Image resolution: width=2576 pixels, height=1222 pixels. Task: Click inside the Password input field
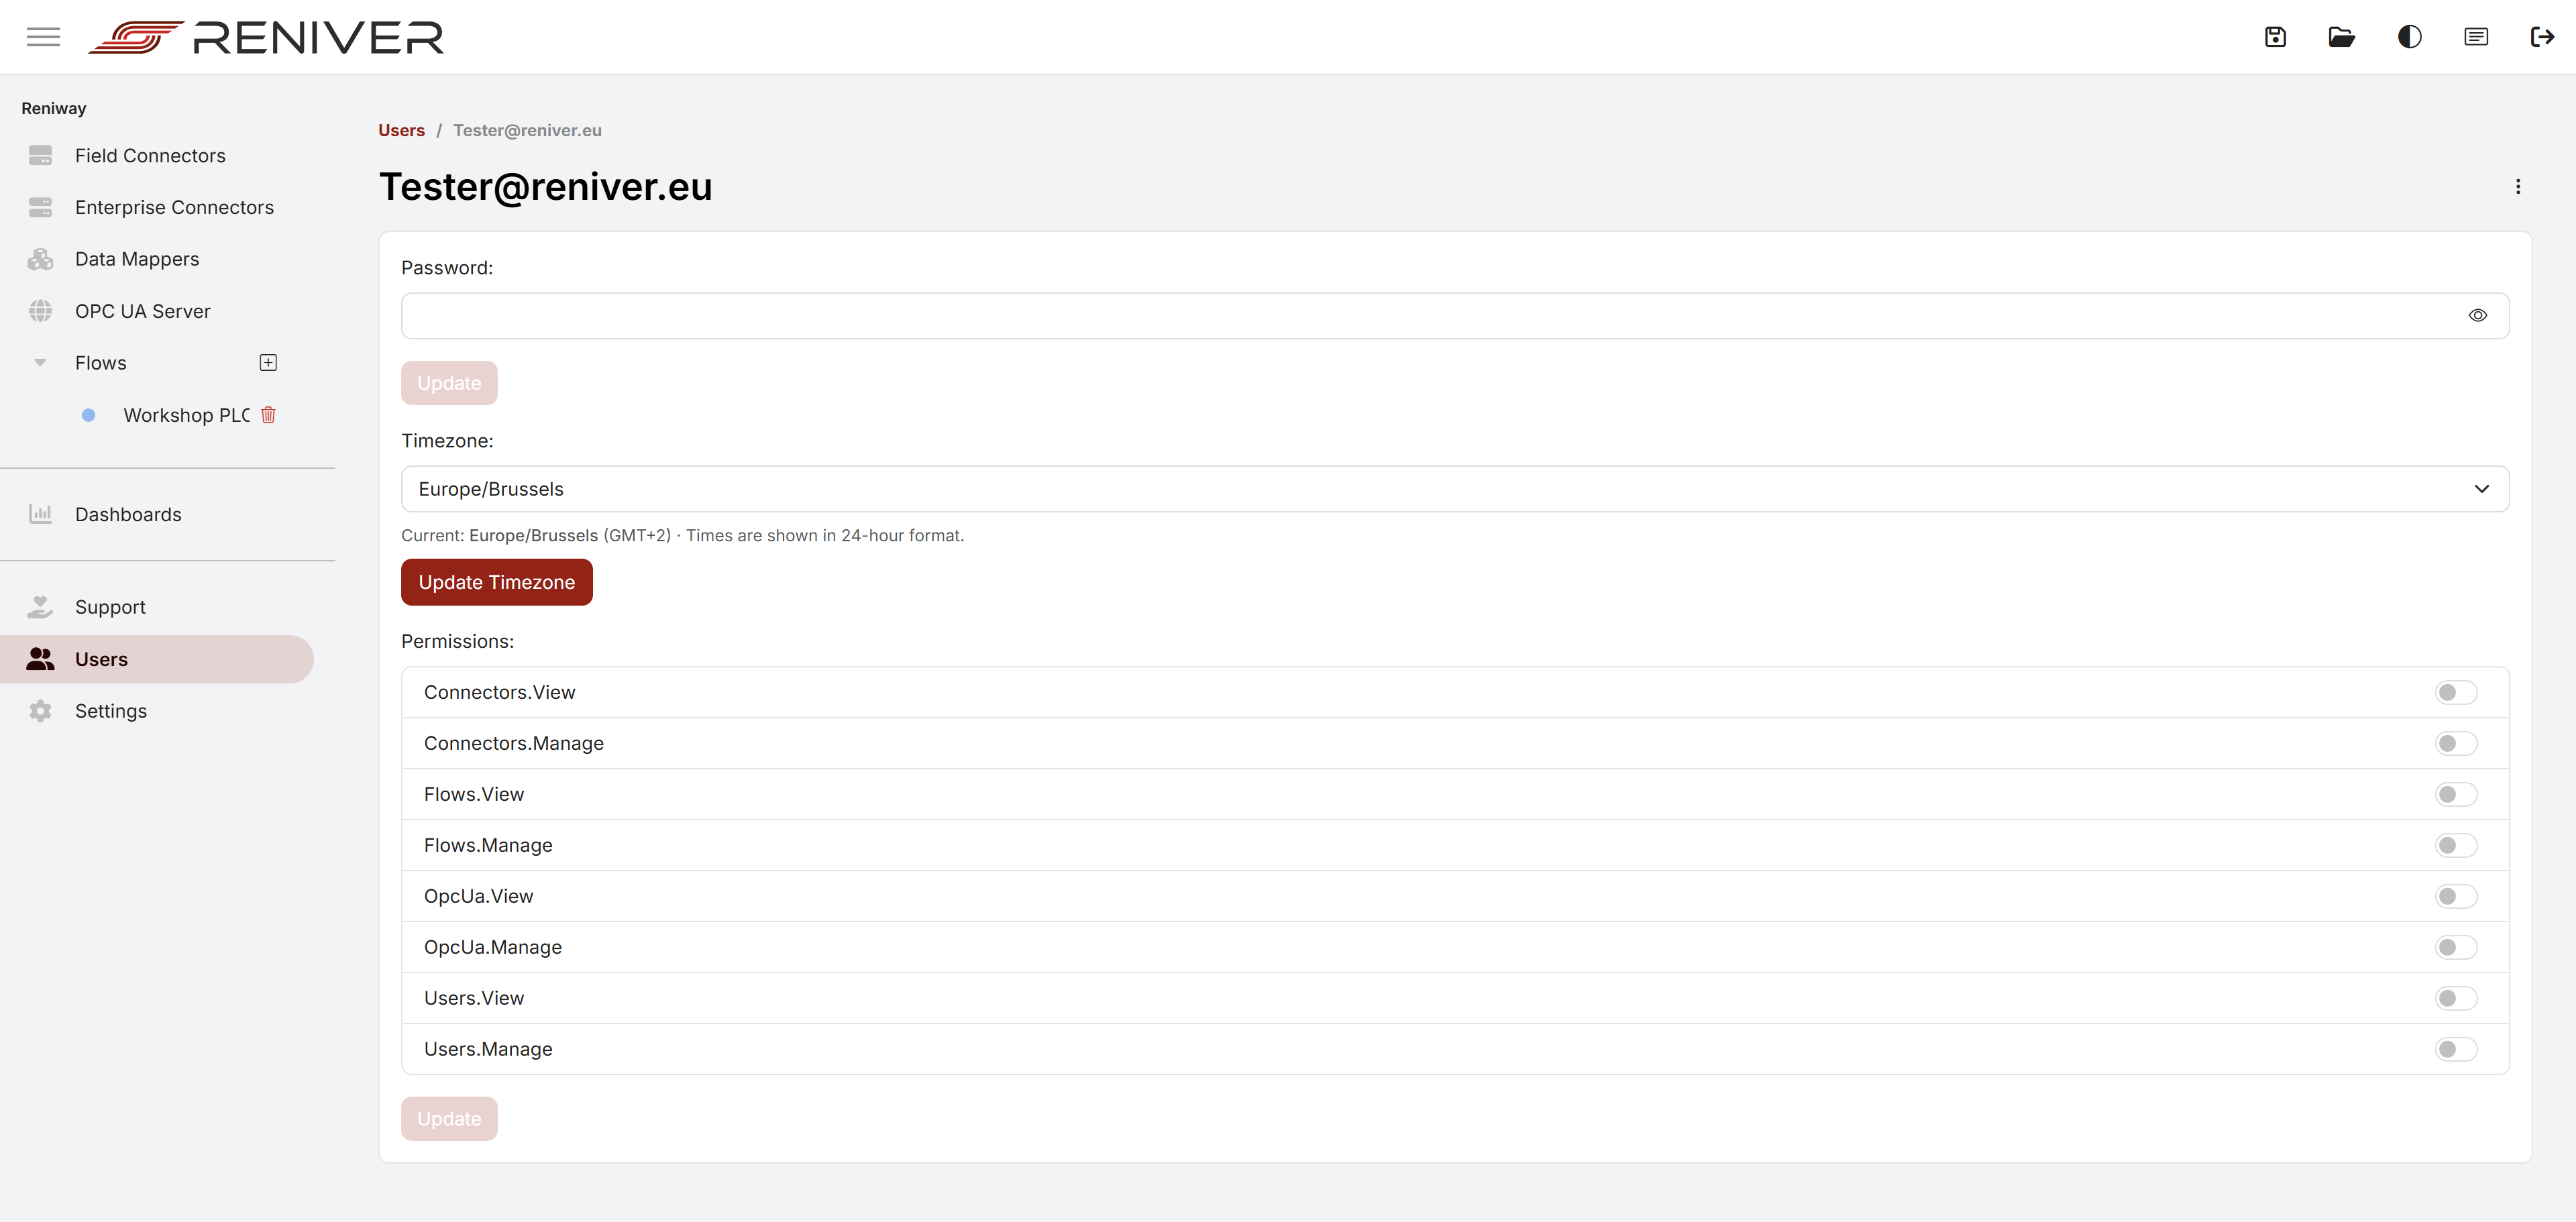click(1200, 315)
